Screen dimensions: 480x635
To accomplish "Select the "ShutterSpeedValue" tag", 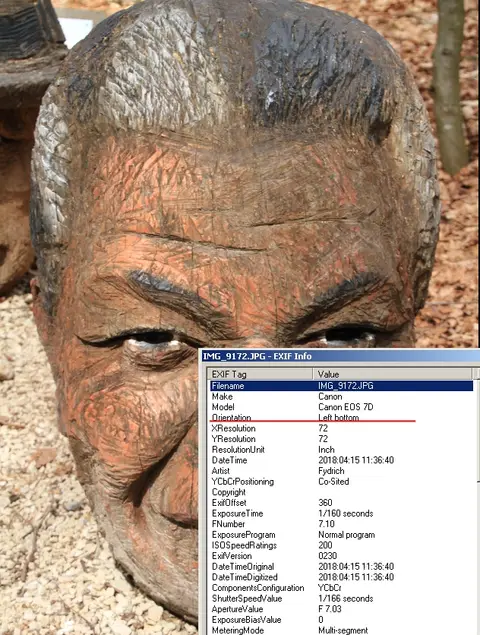I will coord(247,599).
